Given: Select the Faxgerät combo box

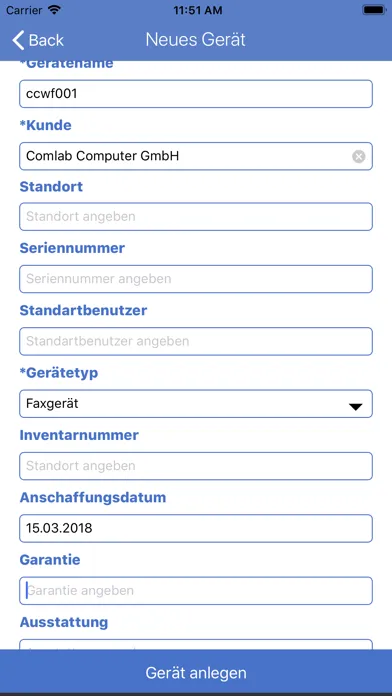Looking at the screenshot, I should pos(196,404).
